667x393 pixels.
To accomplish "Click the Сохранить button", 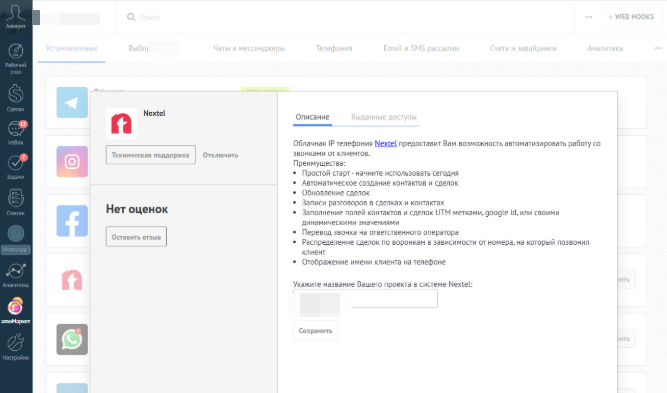I will click(315, 330).
